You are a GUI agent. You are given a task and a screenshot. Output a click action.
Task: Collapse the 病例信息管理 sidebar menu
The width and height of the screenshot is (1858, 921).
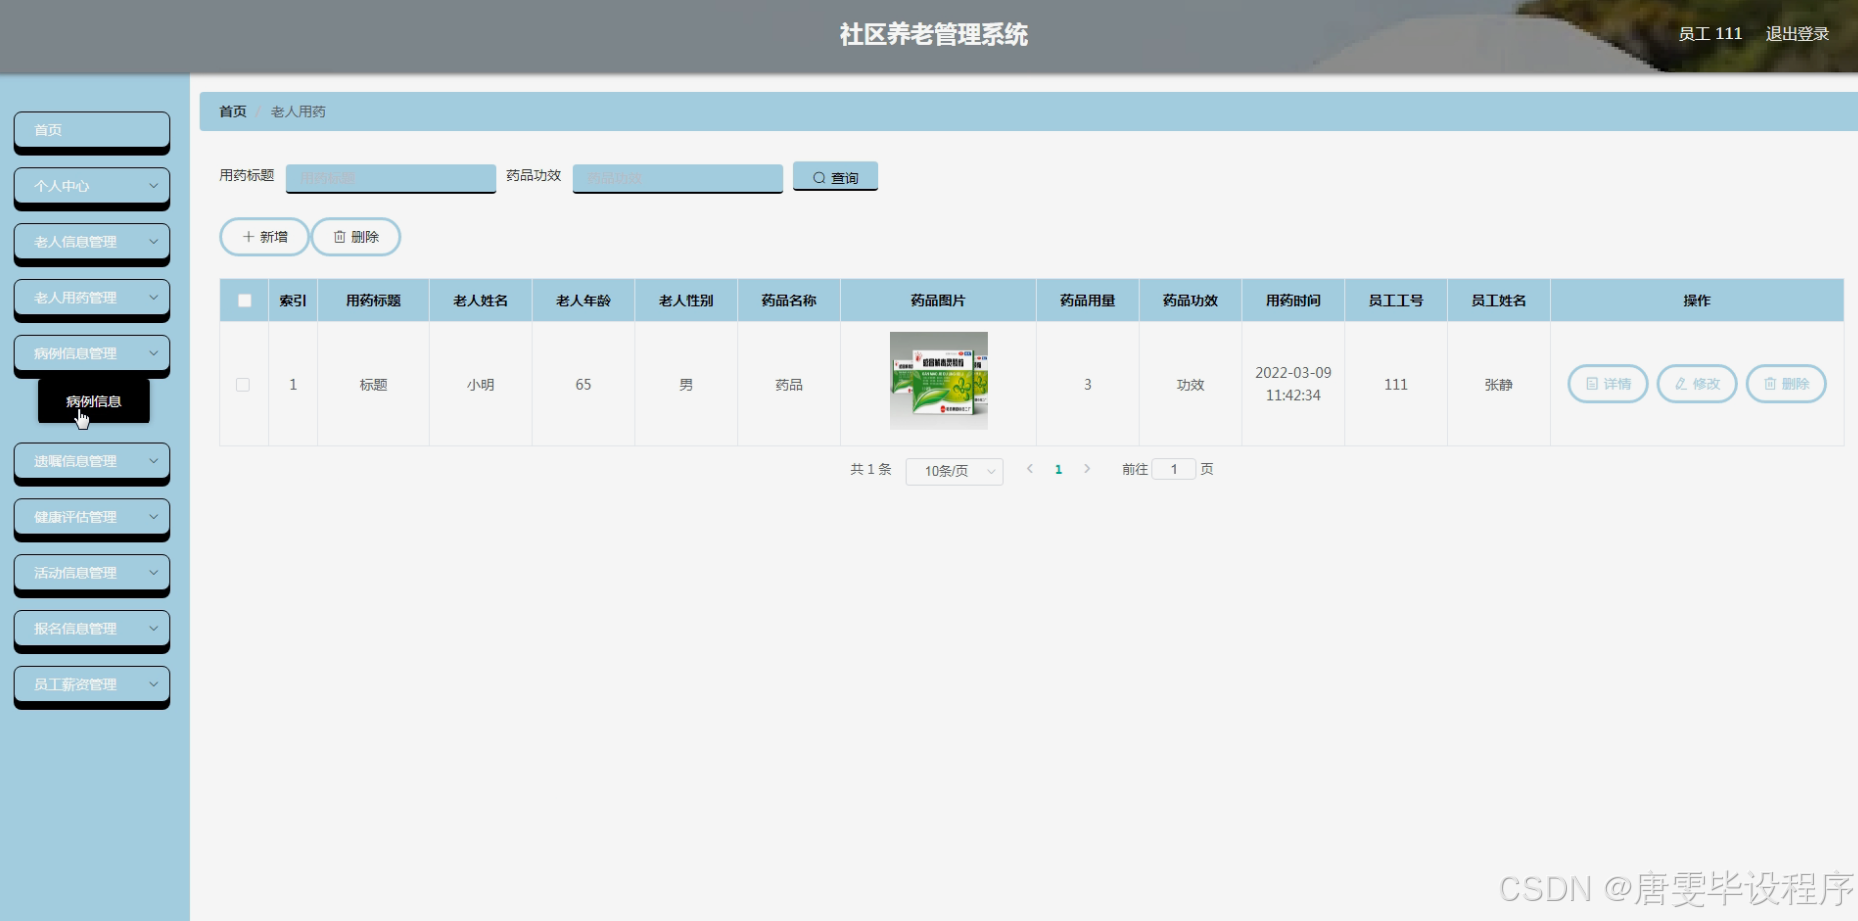coord(91,354)
